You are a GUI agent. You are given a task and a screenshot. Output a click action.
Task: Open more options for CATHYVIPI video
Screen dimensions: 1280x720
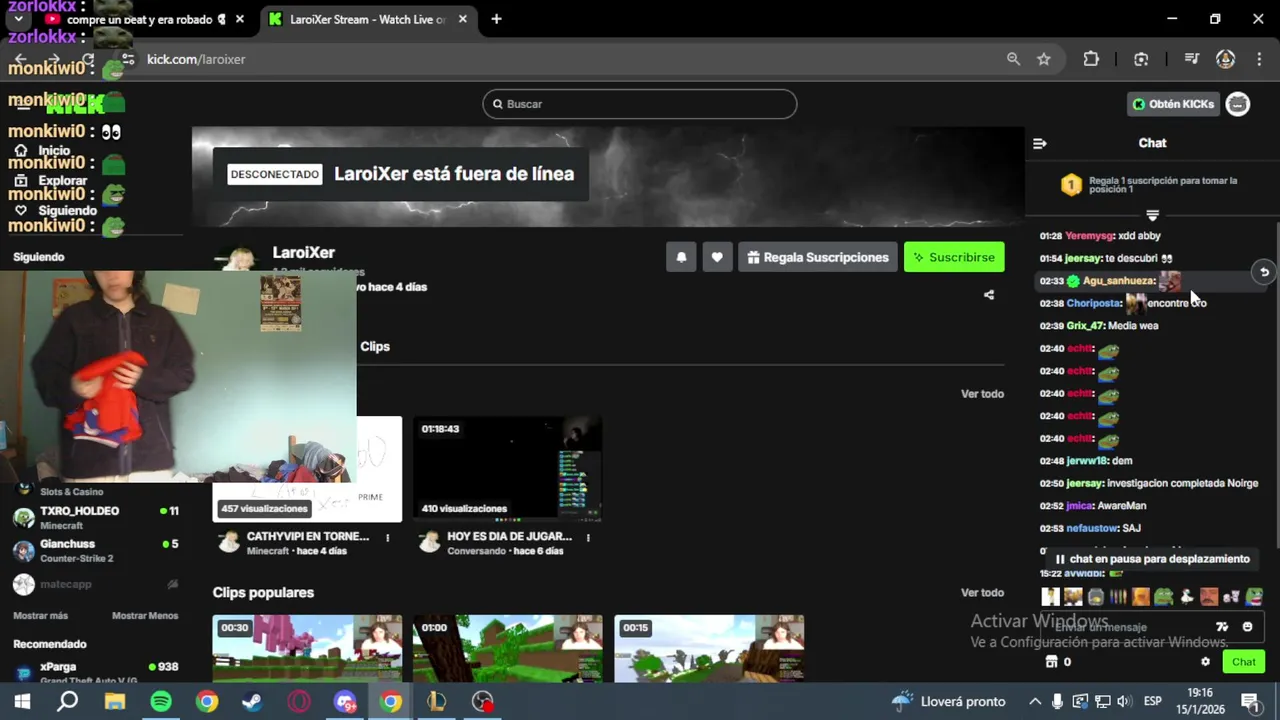pyautogui.click(x=388, y=537)
